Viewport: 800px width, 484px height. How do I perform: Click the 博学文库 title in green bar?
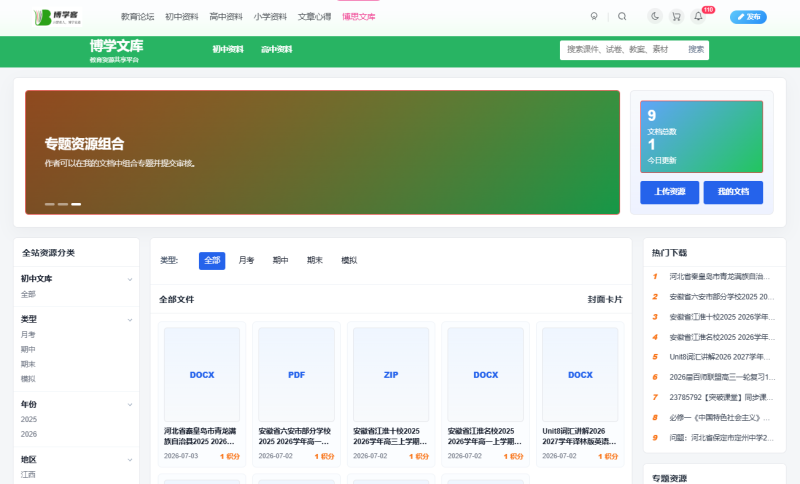click(116, 46)
